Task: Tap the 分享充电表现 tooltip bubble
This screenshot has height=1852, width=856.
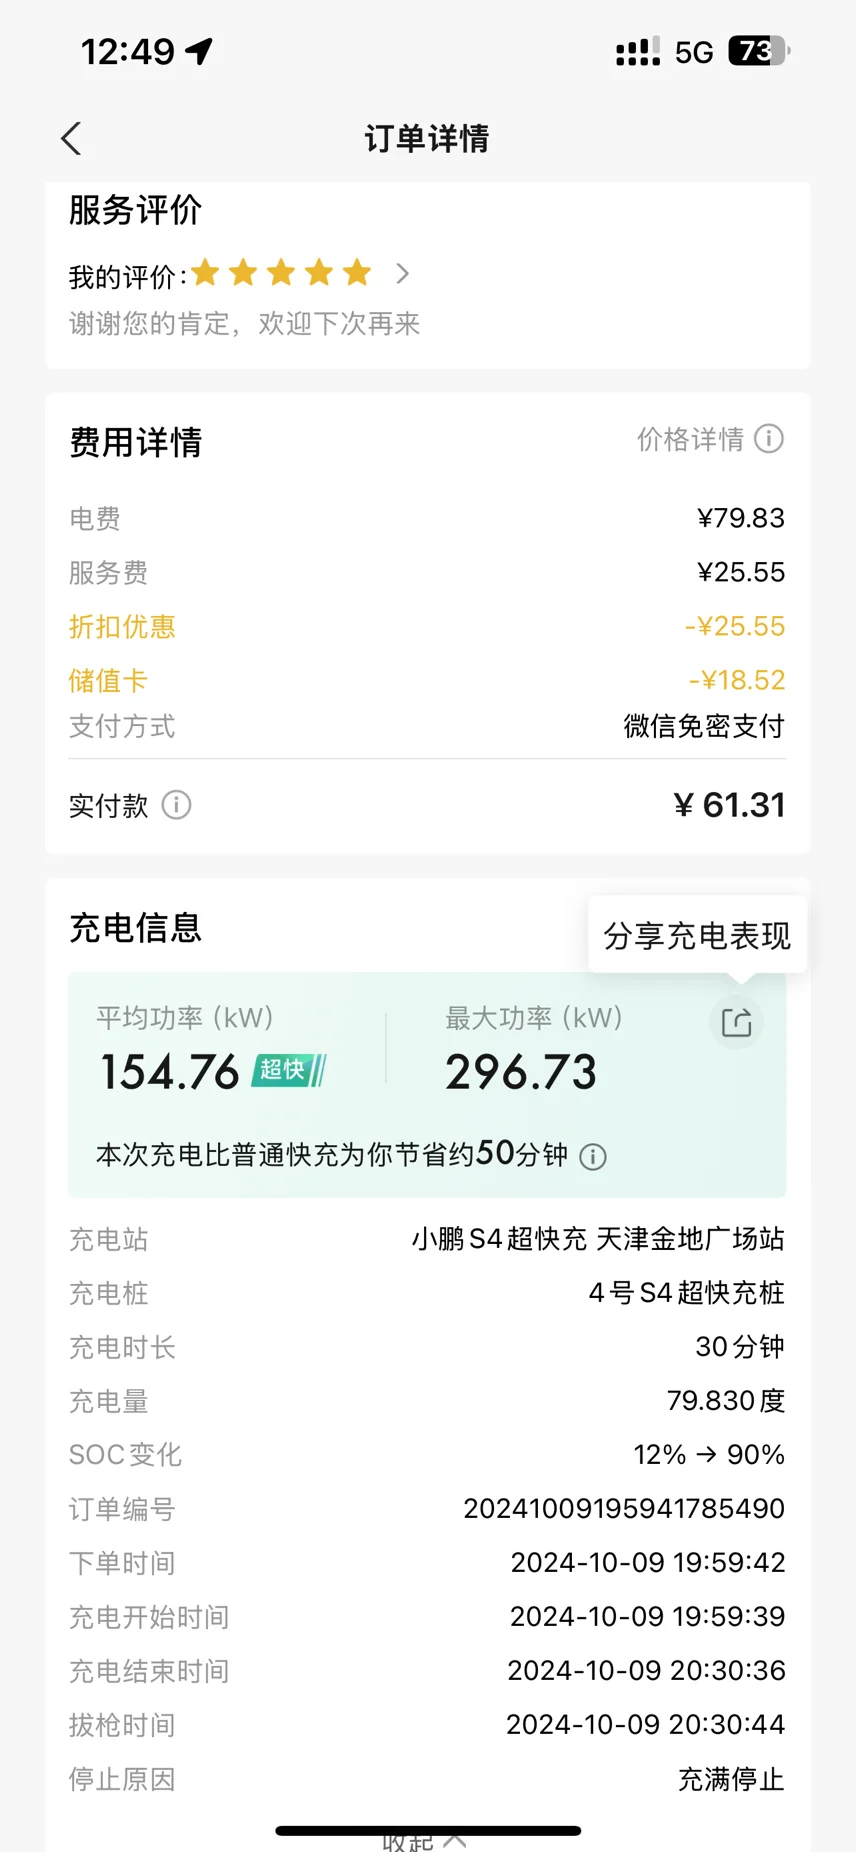Action: click(x=697, y=935)
